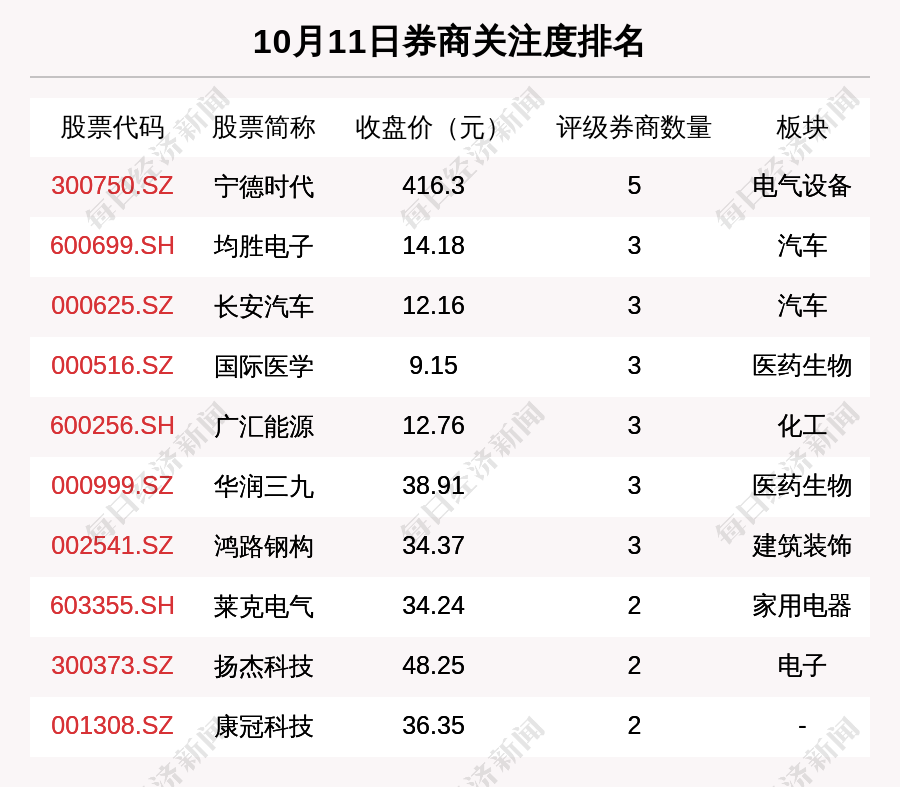The image size is (900, 787).
Task: Open stock code 600699.SH
Action: click(112, 246)
